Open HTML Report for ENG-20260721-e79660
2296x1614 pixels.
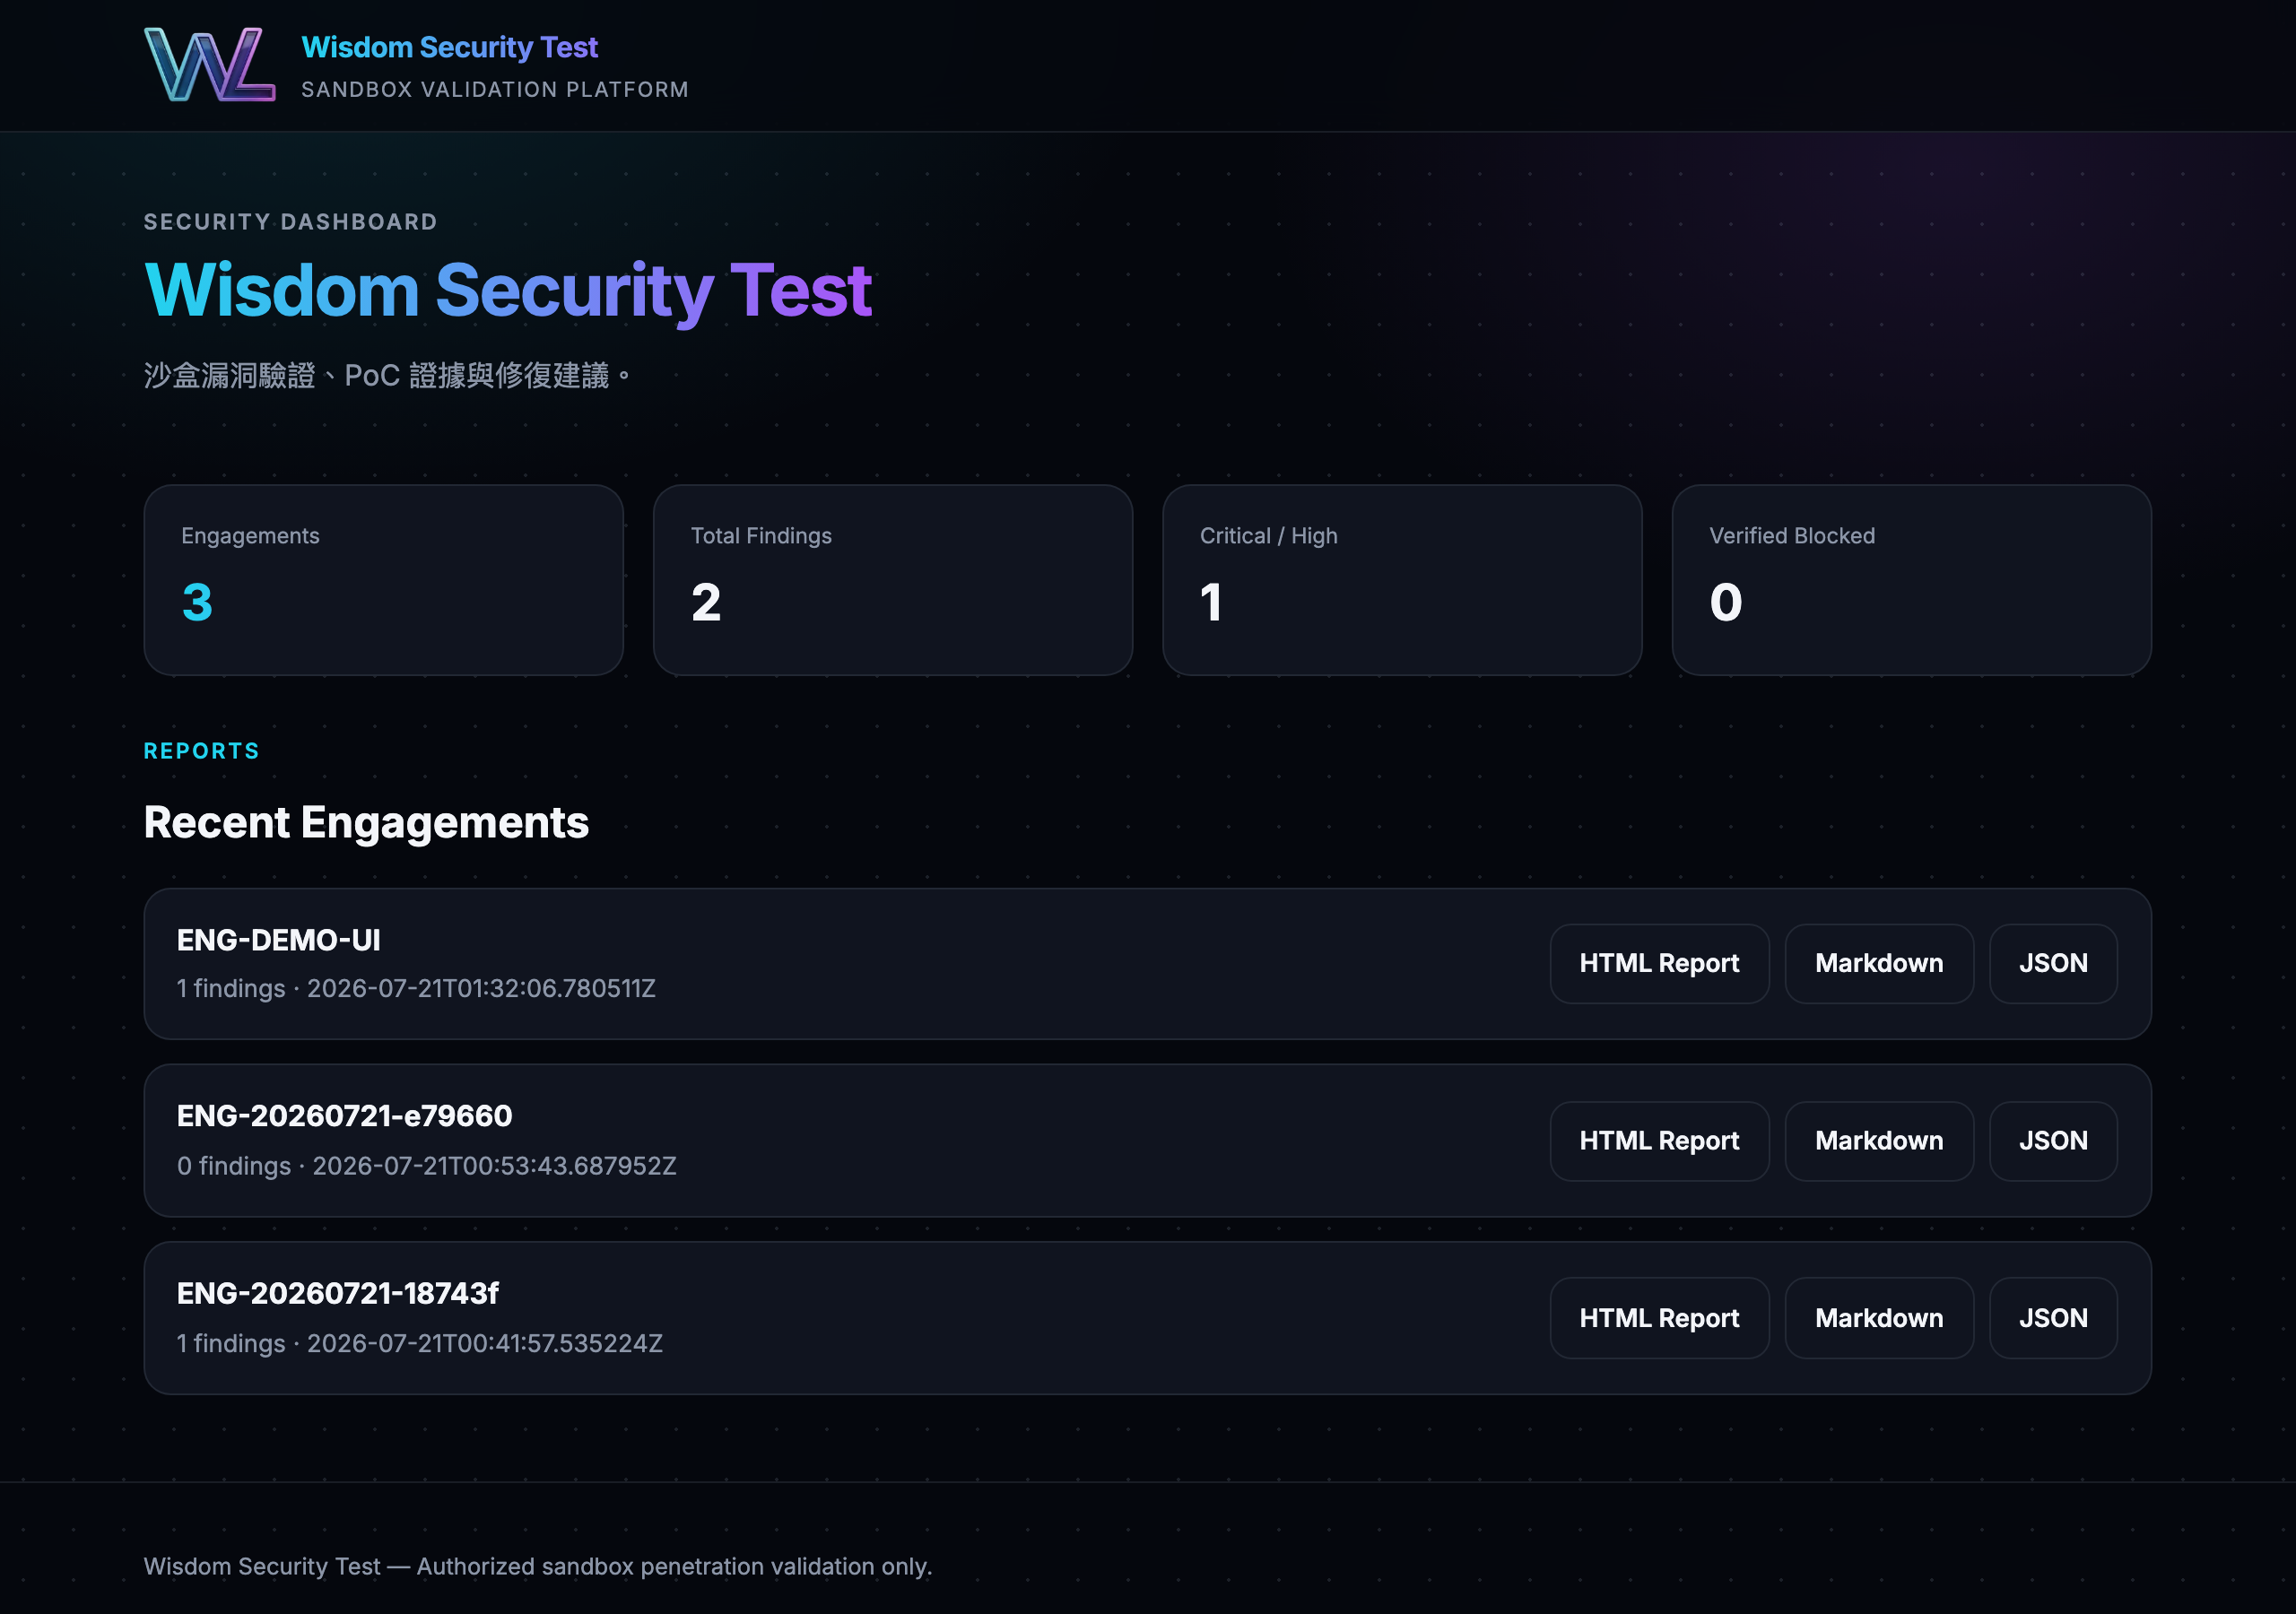click(x=1659, y=1141)
